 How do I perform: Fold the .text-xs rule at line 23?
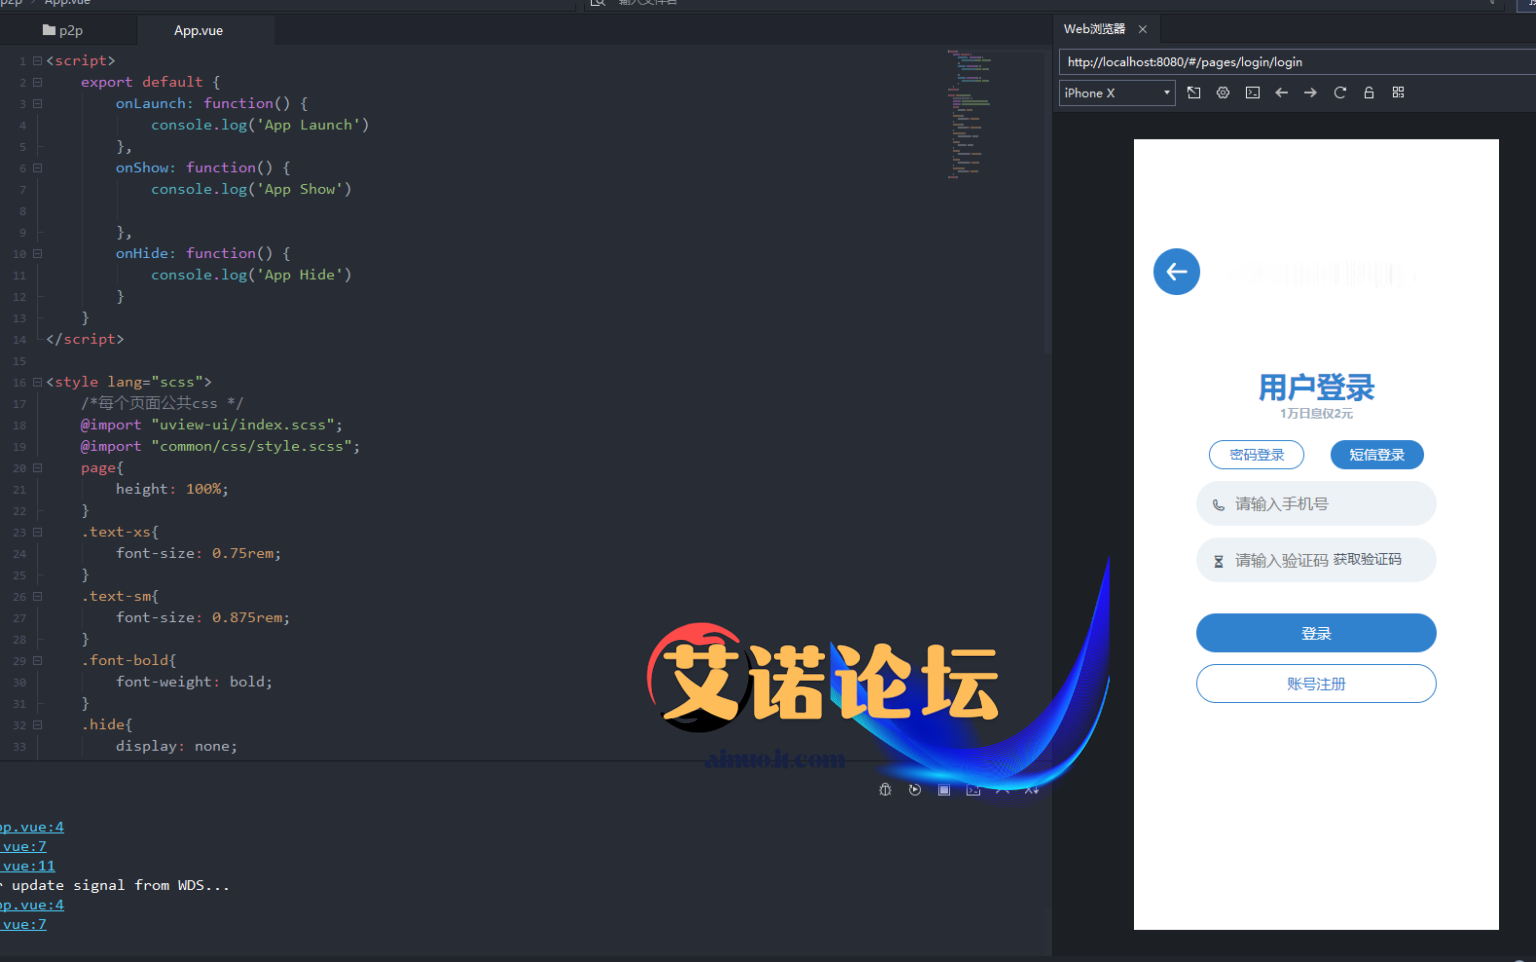point(37,532)
